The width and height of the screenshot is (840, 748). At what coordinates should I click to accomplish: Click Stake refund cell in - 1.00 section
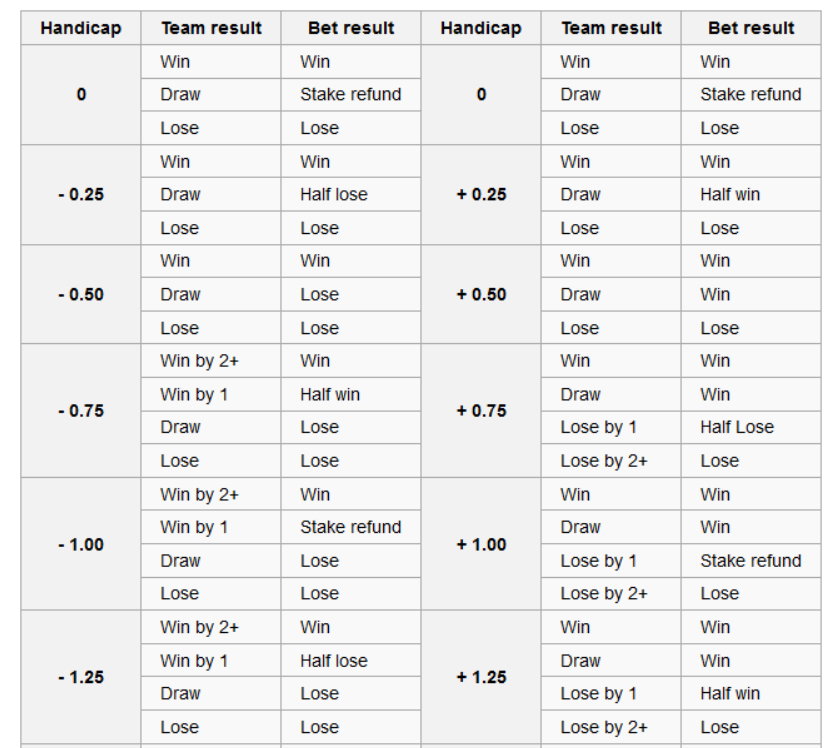click(351, 527)
